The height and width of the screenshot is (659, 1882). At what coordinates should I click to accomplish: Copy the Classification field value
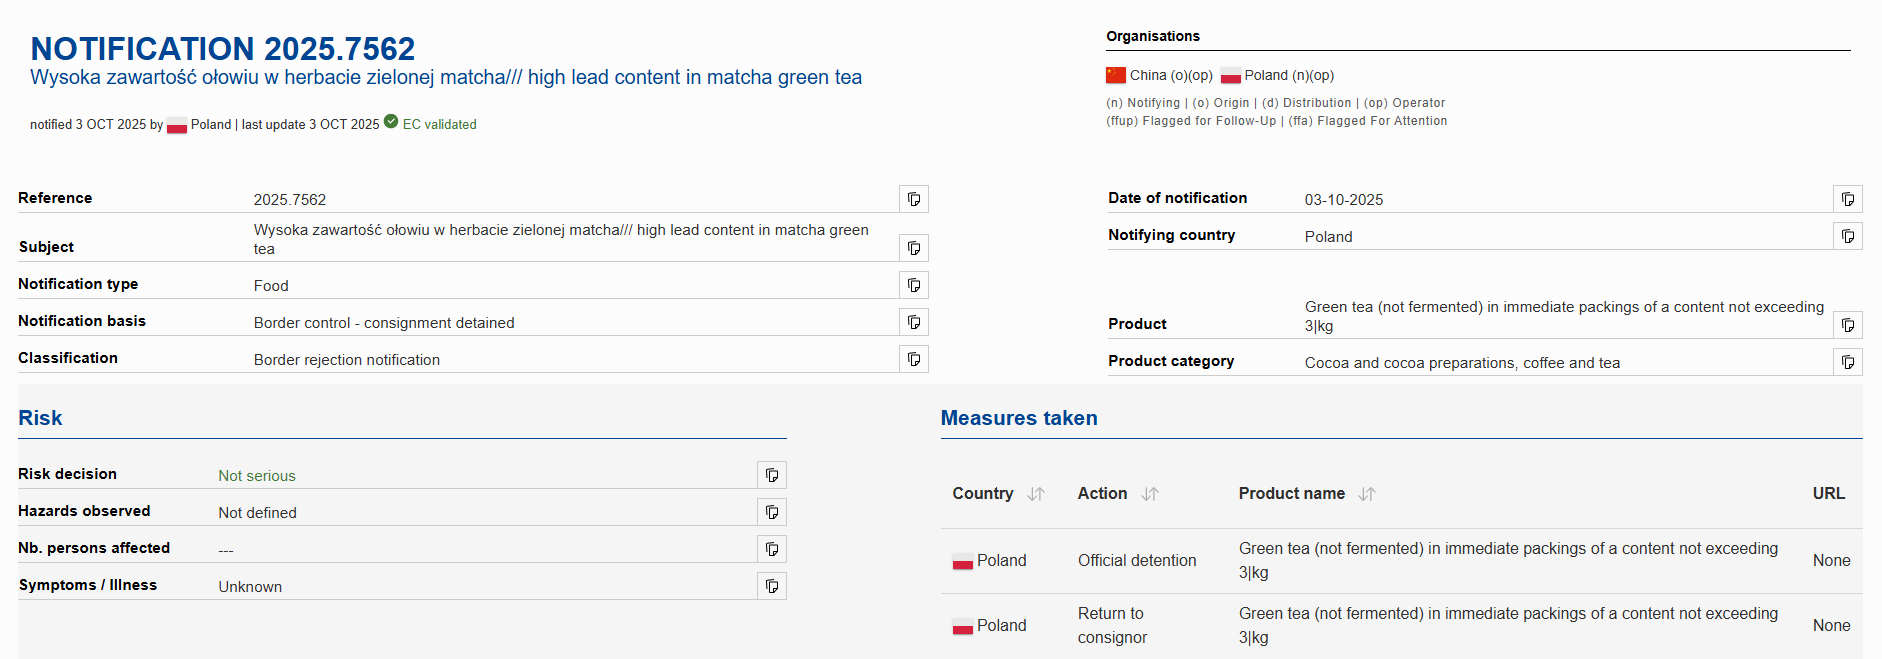[913, 359]
